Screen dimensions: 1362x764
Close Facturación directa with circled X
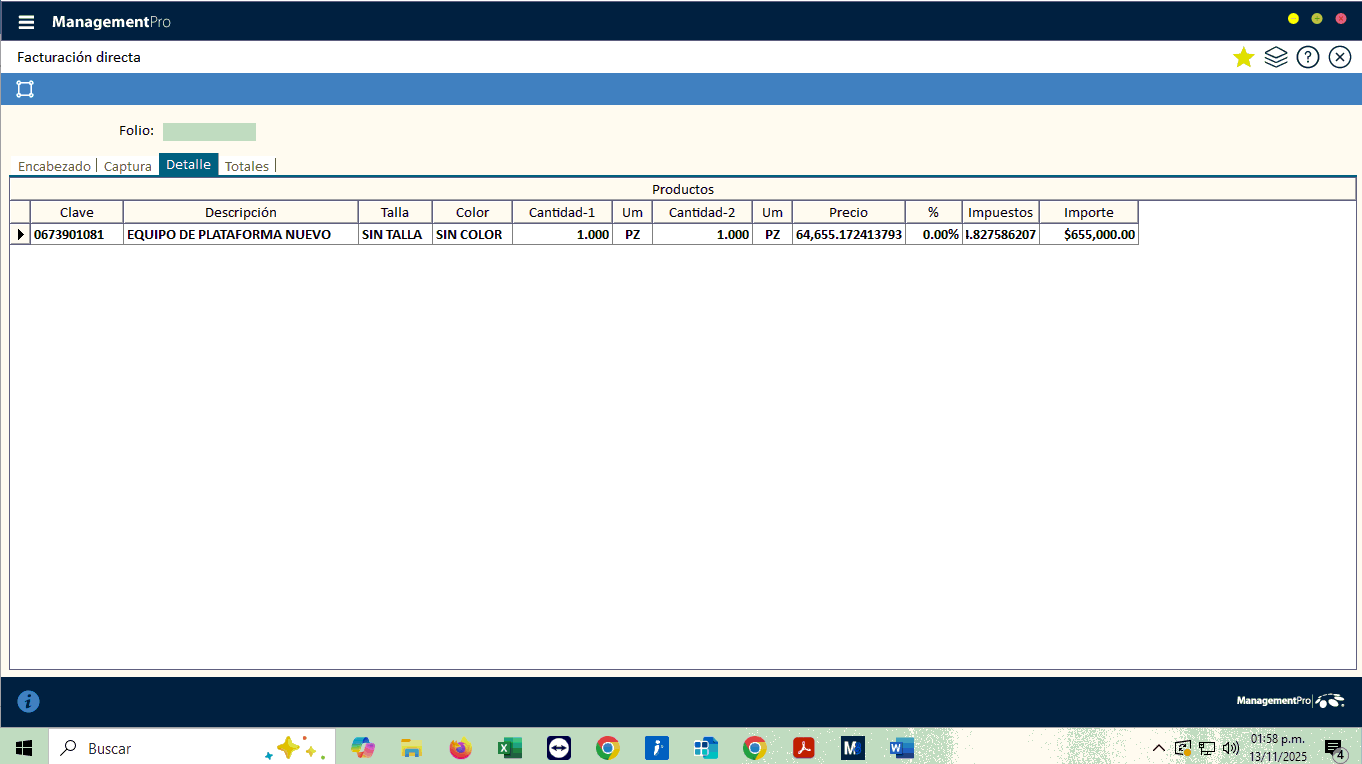click(x=1339, y=57)
